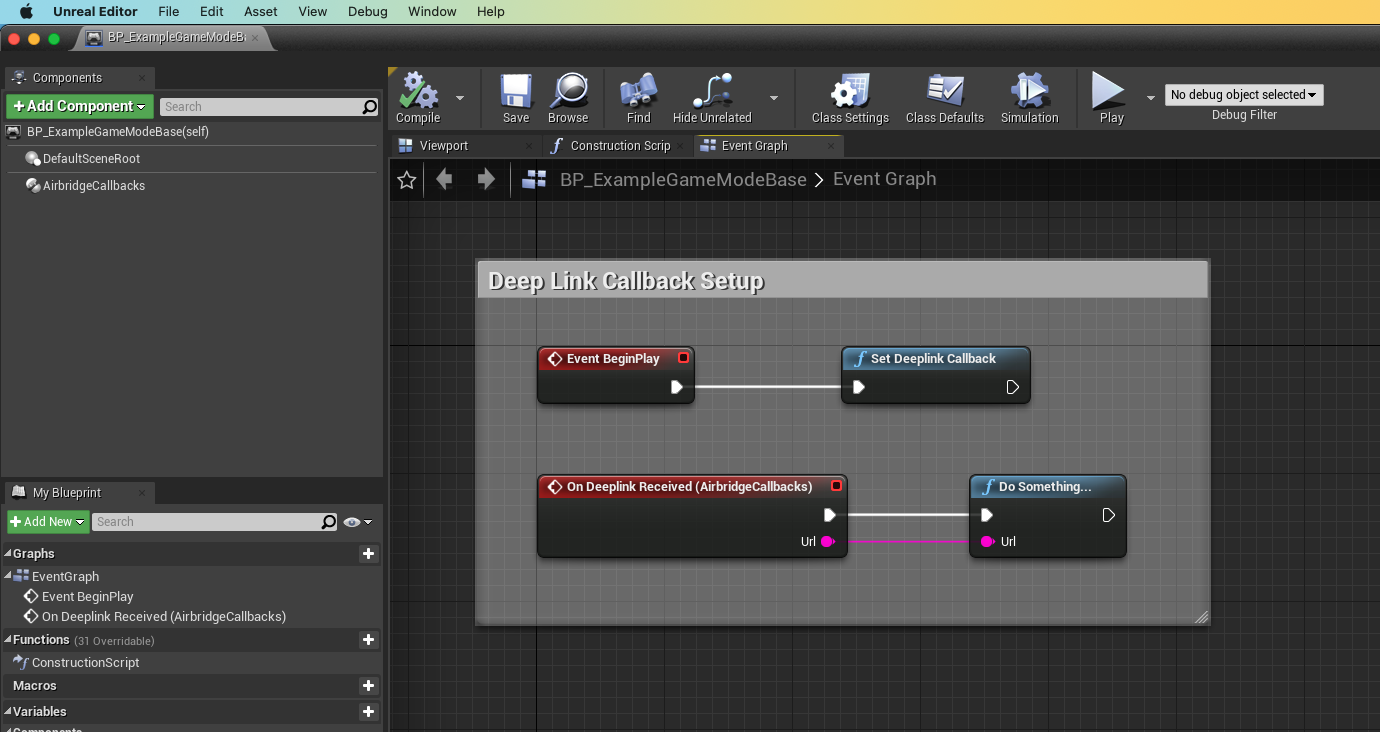The height and width of the screenshot is (732, 1380).
Task: Open the debug object selector dropdown
Action: click(x=1244, y=95)
